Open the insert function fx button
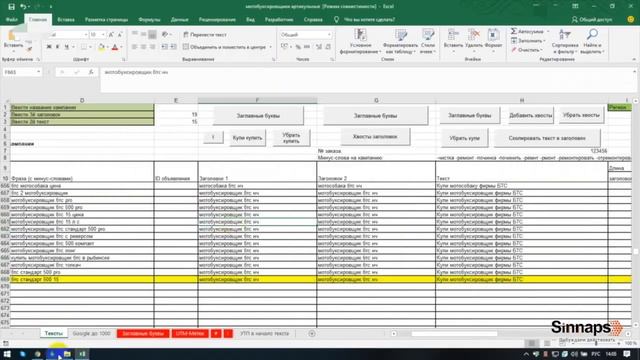Screen dimensions: 640x360 (x=91, y=72)
